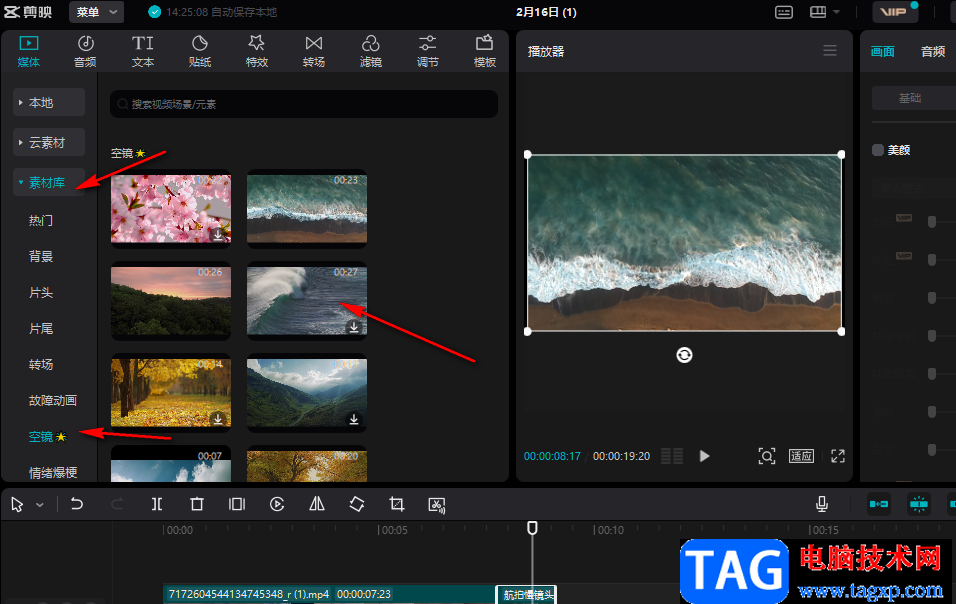Select the 故障动画 category
The image size is (956, 604).
tap(53, 400)
